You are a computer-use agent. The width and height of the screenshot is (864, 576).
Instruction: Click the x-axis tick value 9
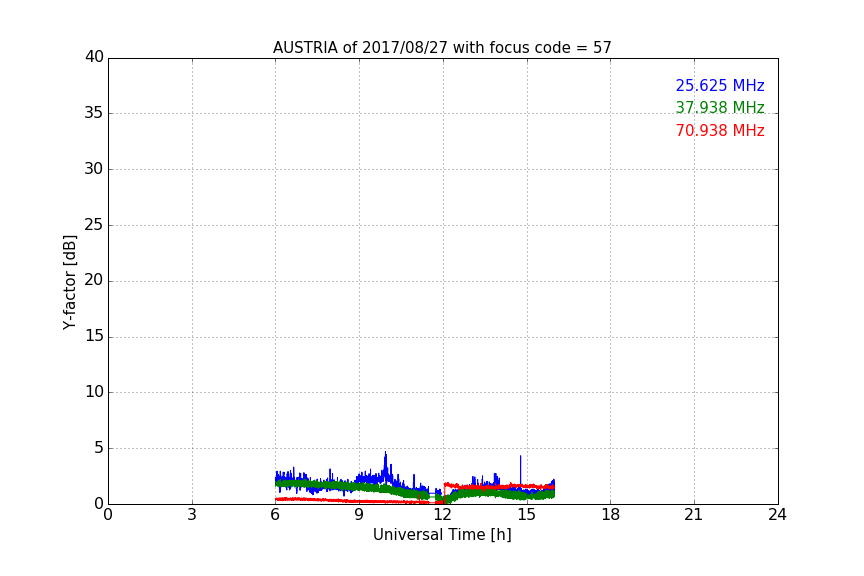[x=359, y=515]
